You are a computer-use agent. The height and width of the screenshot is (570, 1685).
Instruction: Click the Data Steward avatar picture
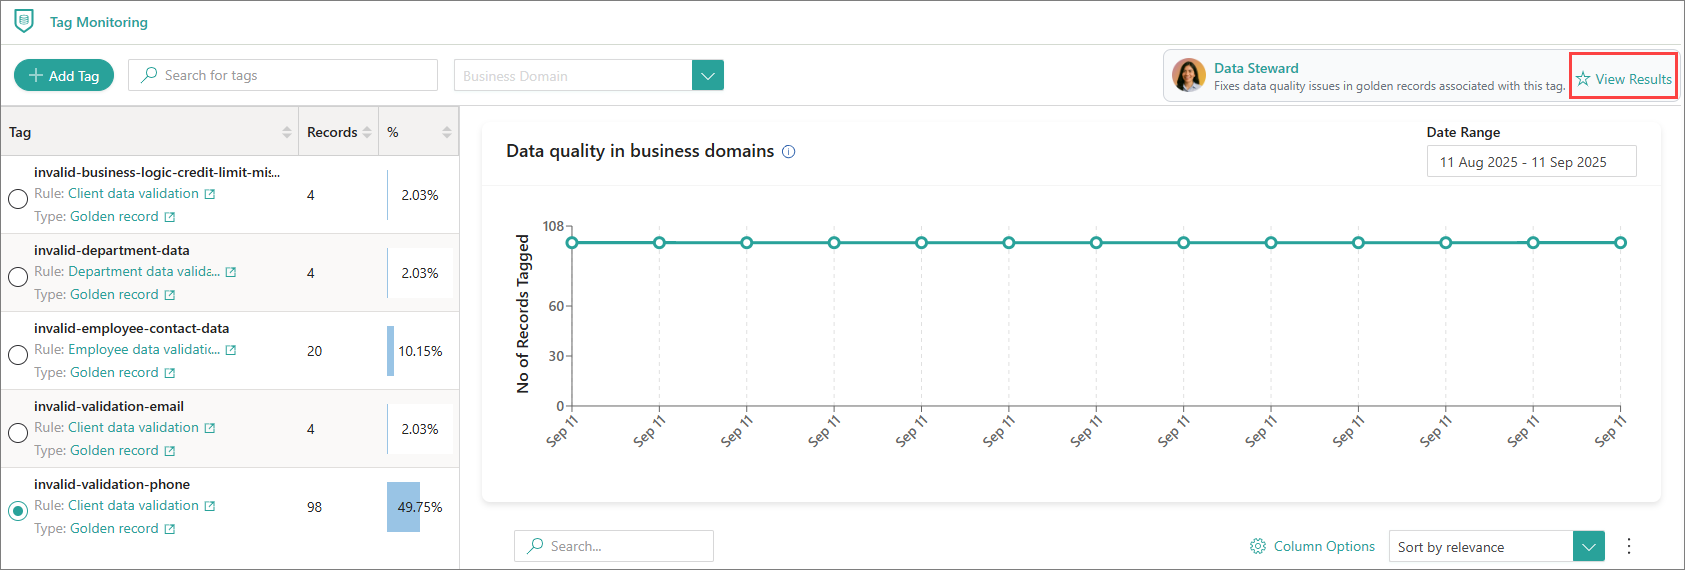coord(1189,76)
